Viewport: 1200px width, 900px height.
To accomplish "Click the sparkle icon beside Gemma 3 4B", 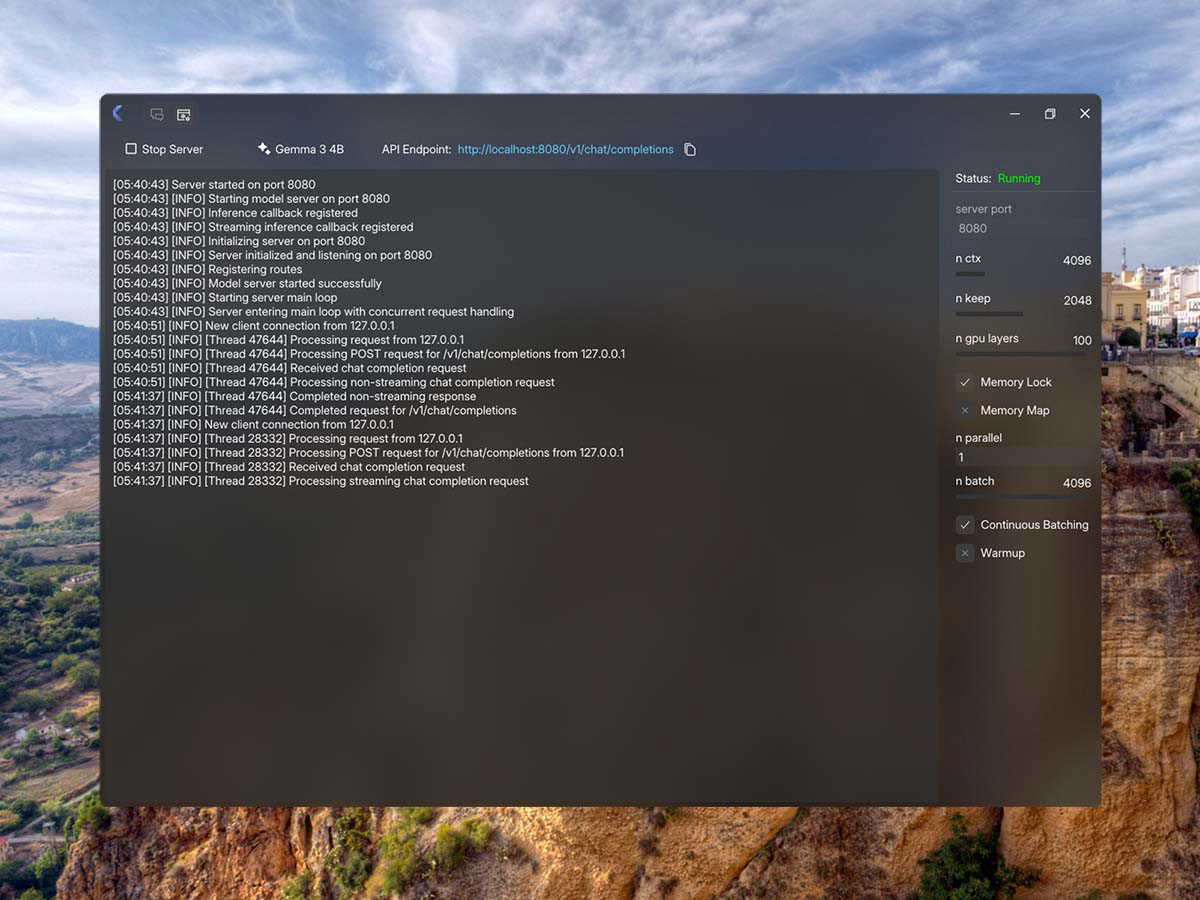I will (x=264, y=149).
